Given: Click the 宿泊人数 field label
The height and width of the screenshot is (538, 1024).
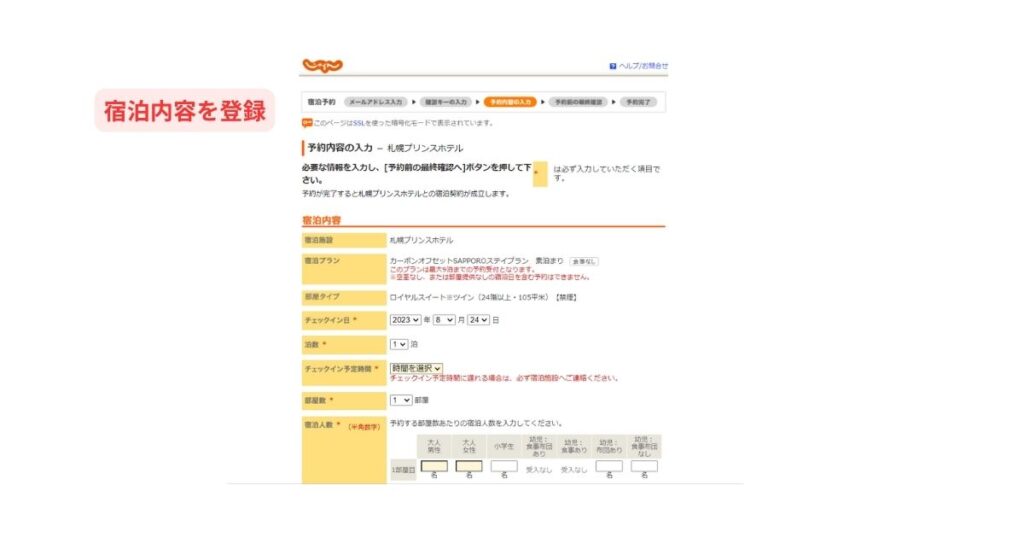Looking at the screenshot, I should (322, 425).
